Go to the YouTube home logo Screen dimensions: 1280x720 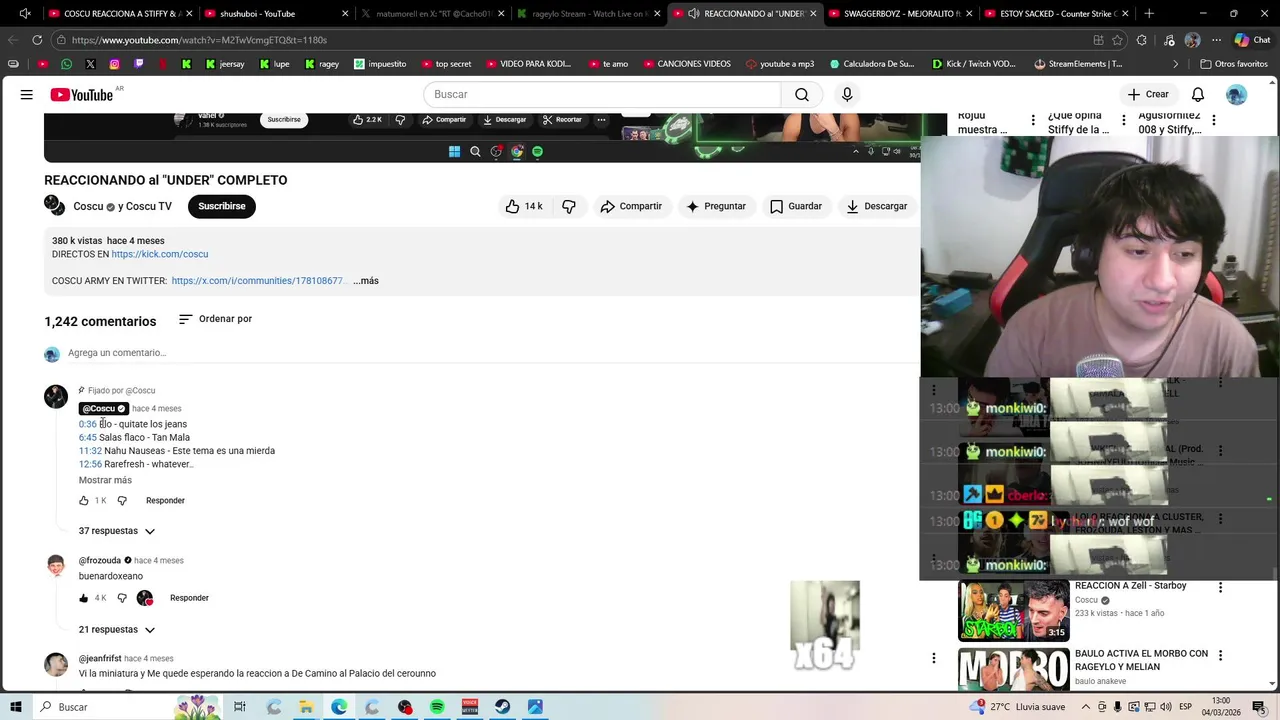click(82, 94)
